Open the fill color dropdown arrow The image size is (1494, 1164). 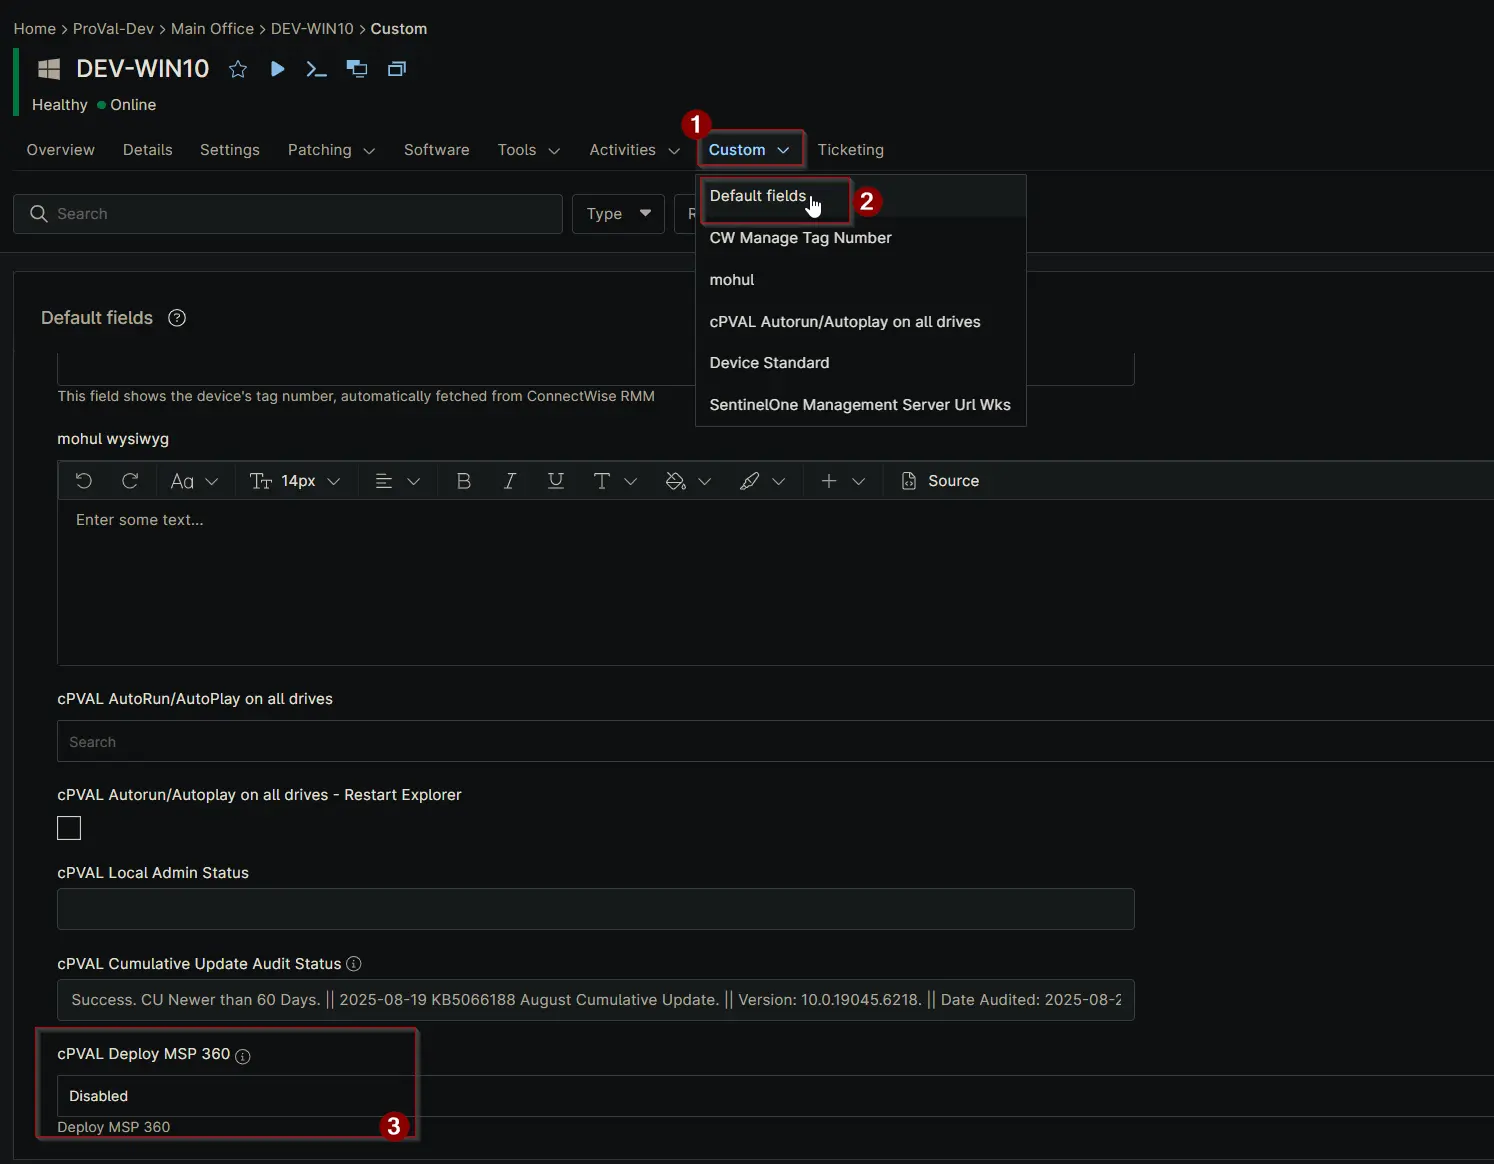point(705,481)
